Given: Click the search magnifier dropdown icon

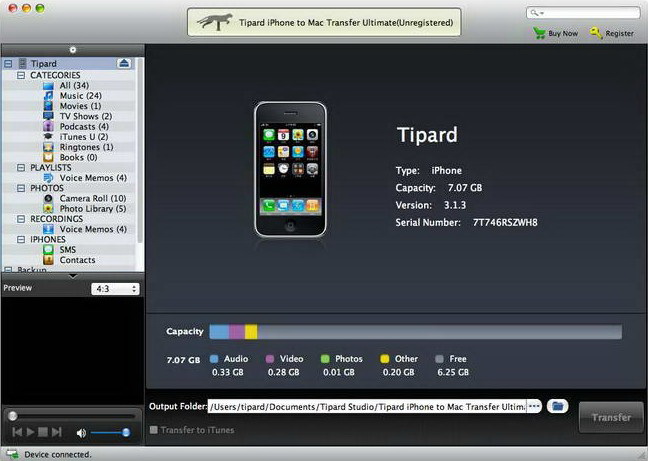Looking at the screenshot, I should tap(536, 13).
